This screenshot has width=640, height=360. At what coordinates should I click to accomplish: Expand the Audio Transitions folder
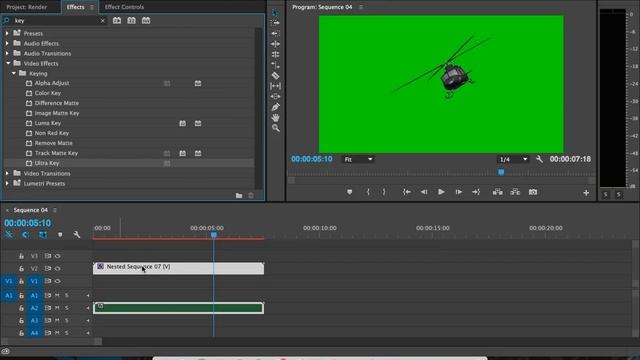click(7, 53)
